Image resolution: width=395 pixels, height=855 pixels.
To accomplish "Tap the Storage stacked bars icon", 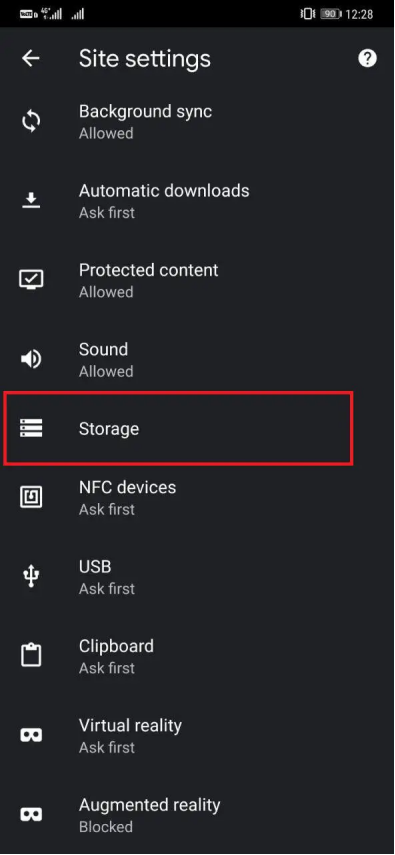I will (31, 429).
